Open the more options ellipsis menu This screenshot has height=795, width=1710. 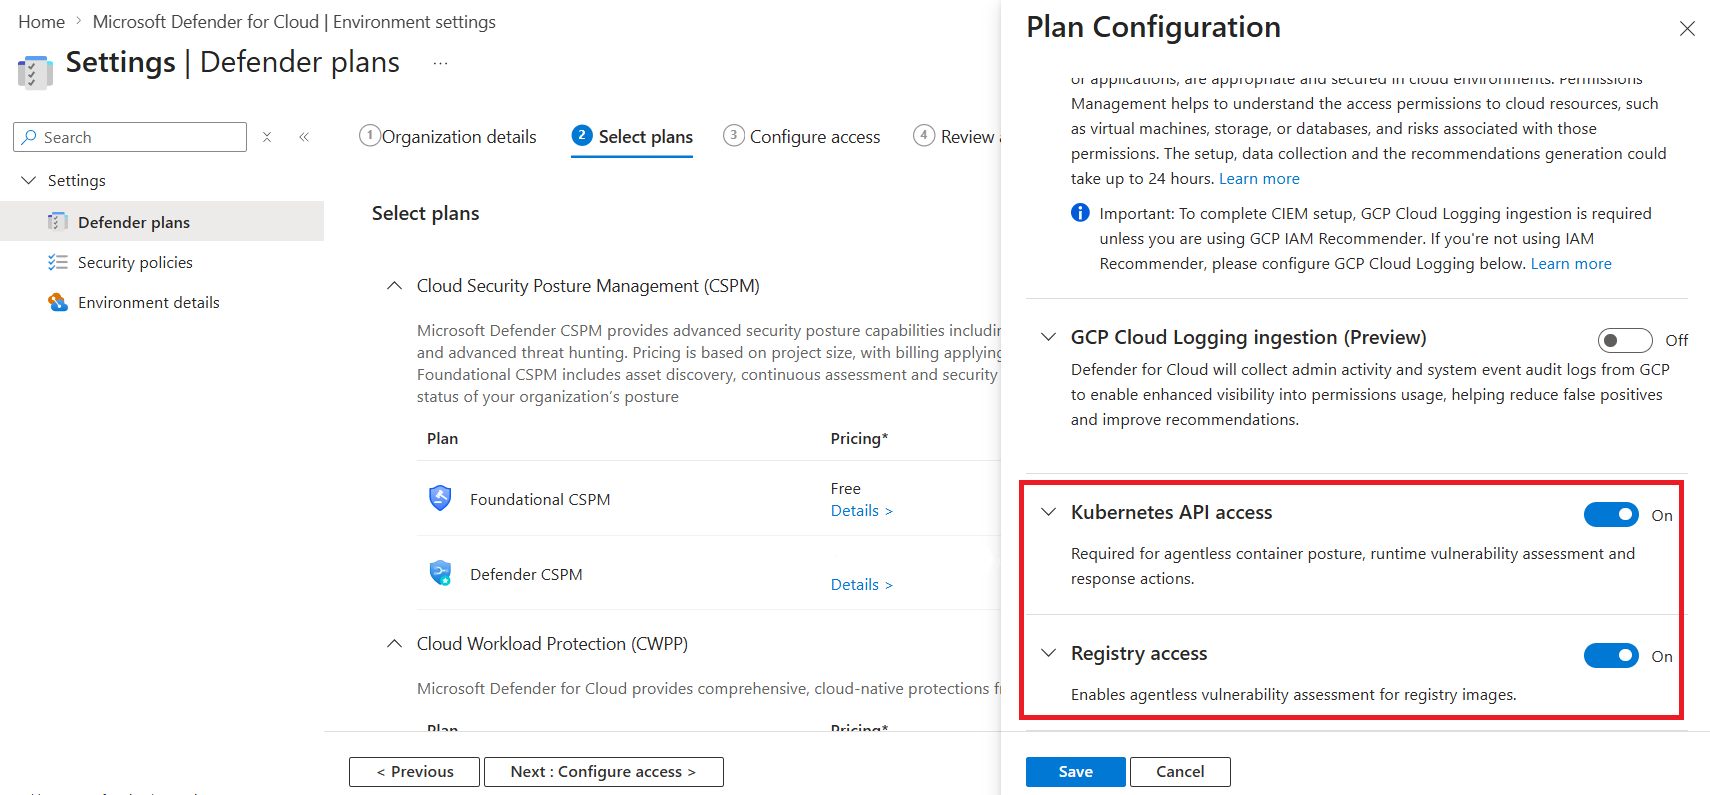tap(440, 63)
